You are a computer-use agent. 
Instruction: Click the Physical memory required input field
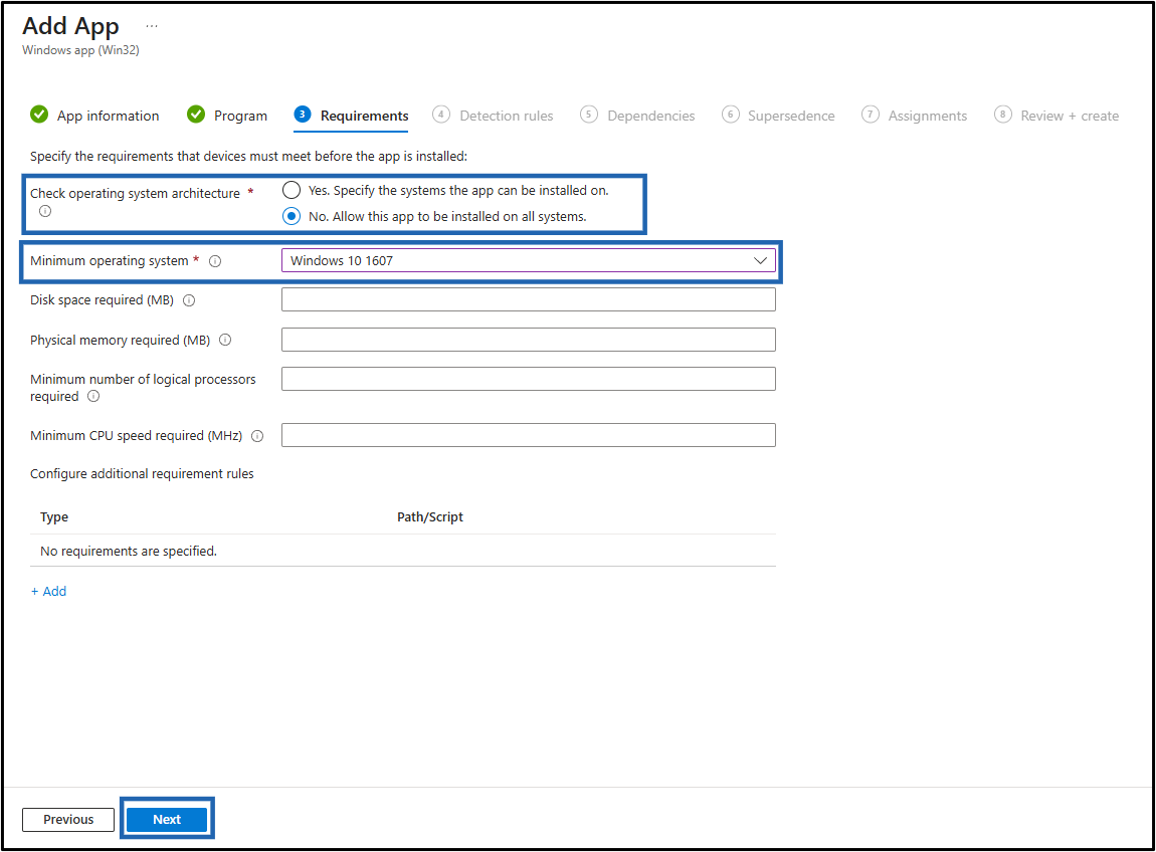click(528, 340)
